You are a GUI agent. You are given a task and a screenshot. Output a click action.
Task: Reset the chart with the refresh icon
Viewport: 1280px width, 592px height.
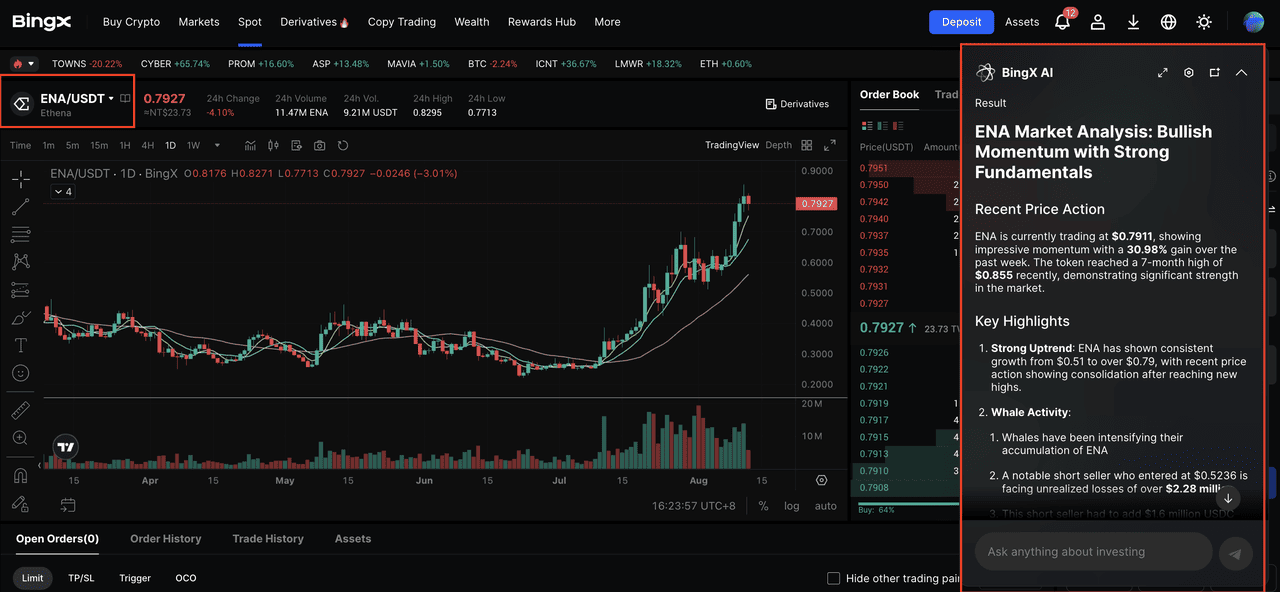pyautogui.click(x=343, y=146)
